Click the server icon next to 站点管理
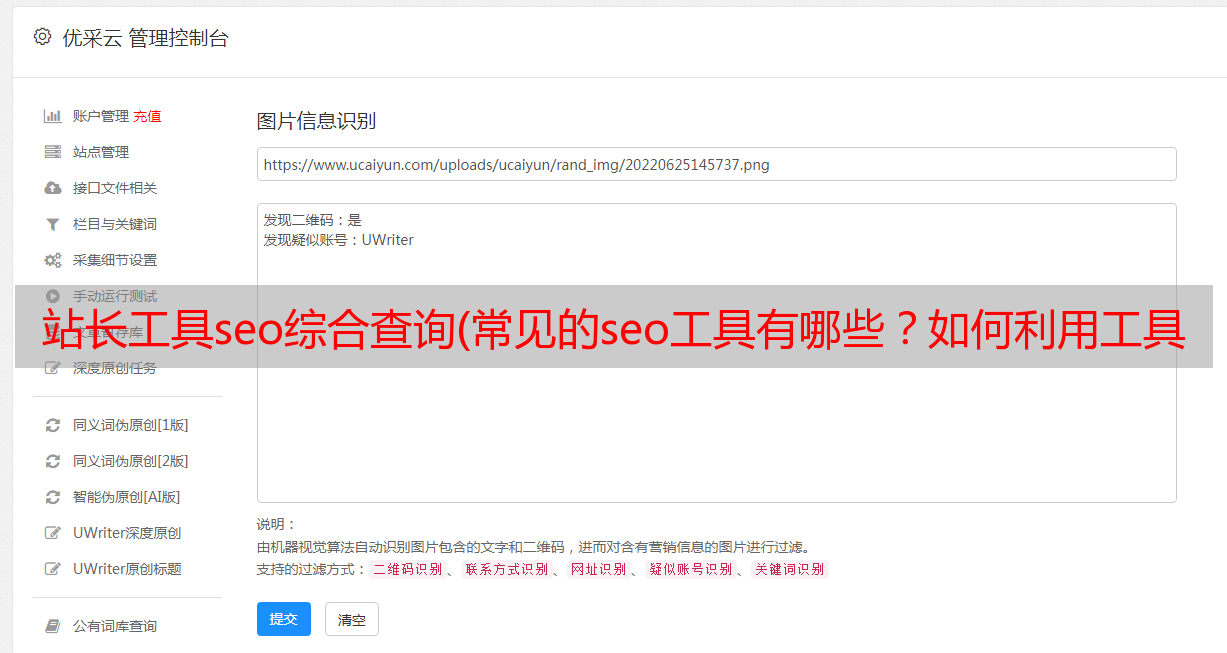The height and width of the screenshot is (653, 1227). coord(53,152)
